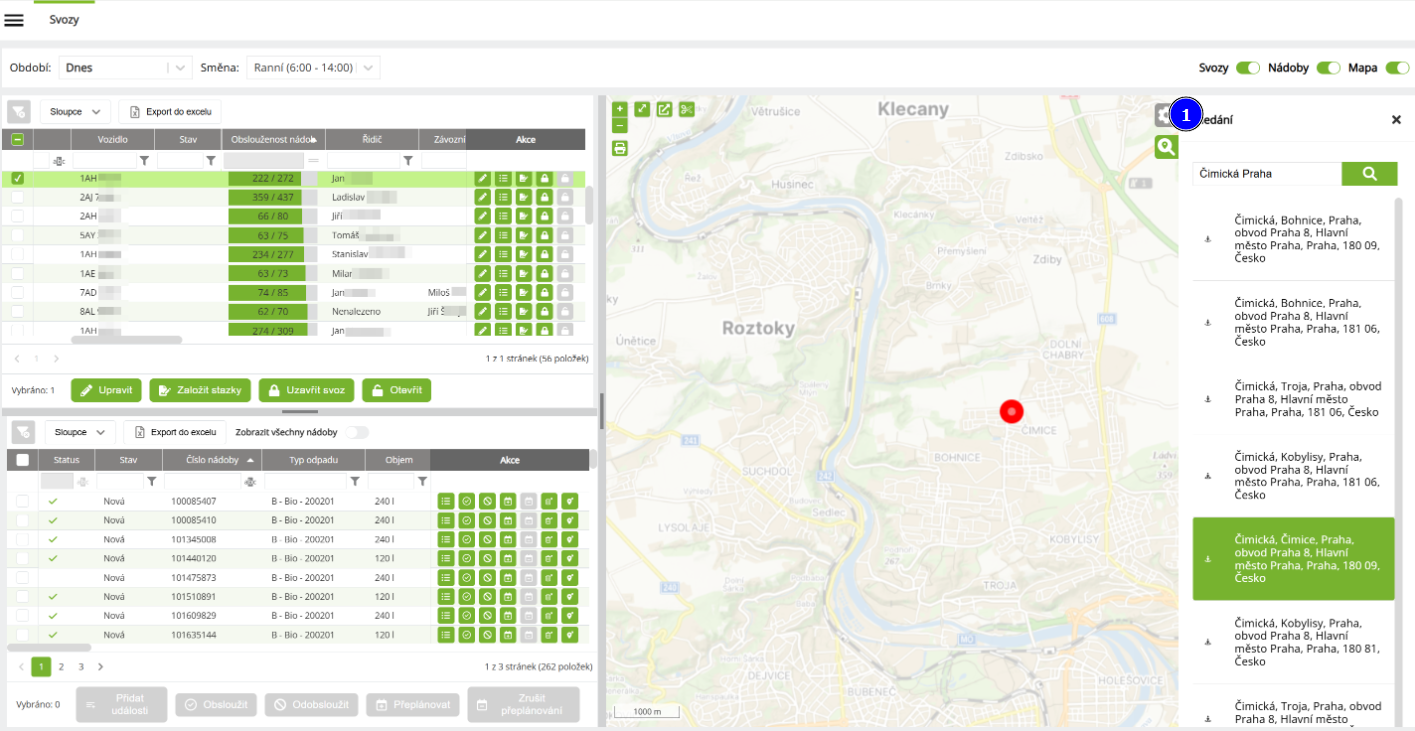This screenshot has width=1415, height=731.
Task: Click the map zoom-in plus icon
Action: 620,109
